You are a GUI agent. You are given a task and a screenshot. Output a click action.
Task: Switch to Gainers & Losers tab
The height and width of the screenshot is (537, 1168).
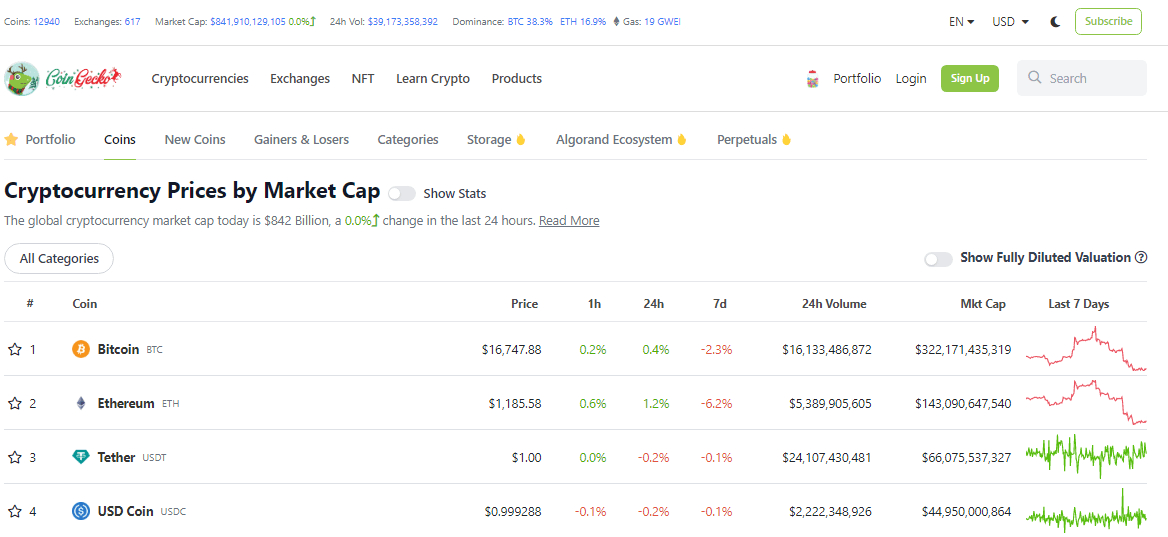click(302, 139)
